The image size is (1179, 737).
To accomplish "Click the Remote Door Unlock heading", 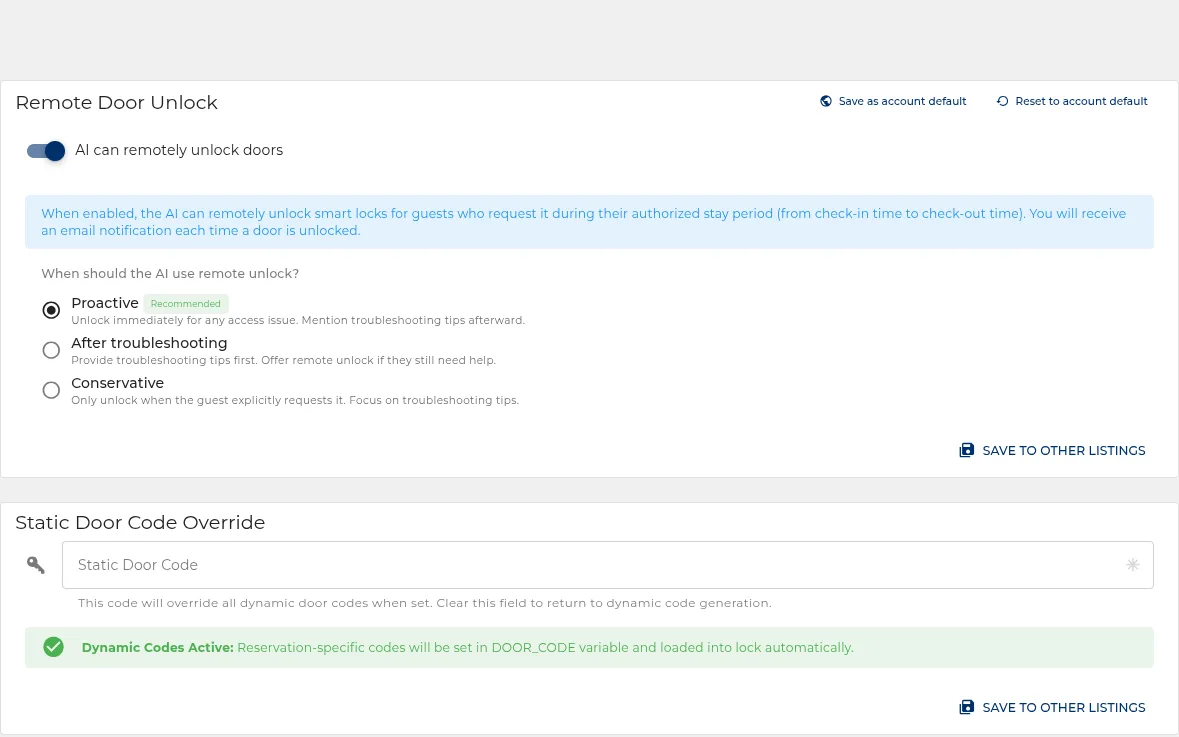I will (117, 102).
